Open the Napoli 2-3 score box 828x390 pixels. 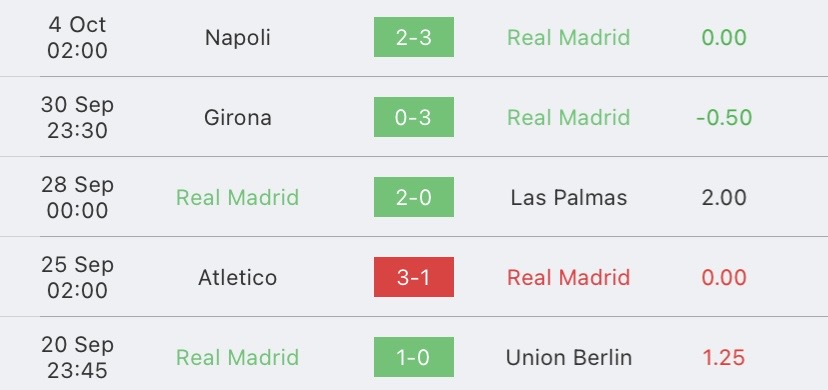(413, 37)
